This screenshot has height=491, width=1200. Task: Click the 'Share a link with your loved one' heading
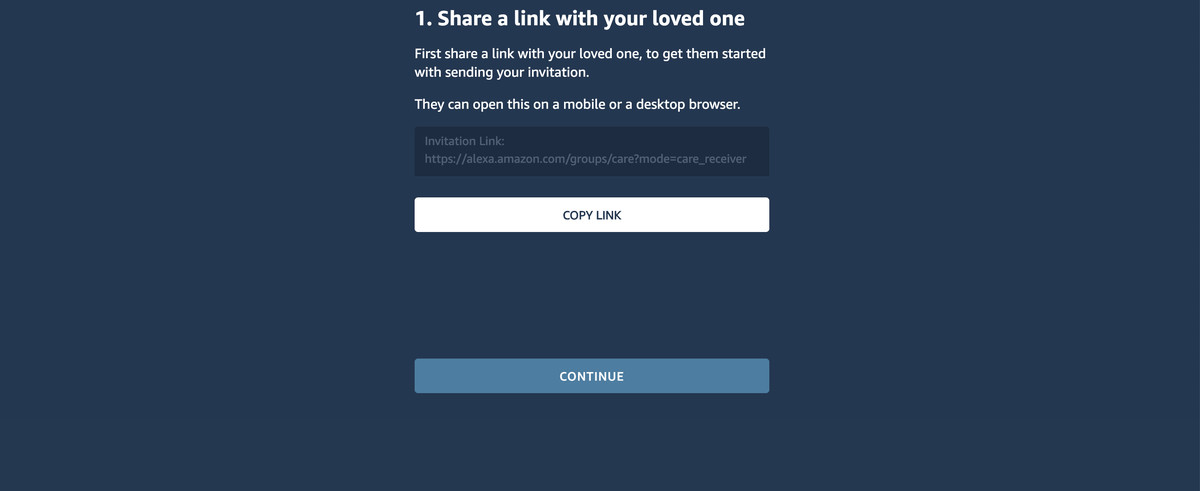pos(580,18)
